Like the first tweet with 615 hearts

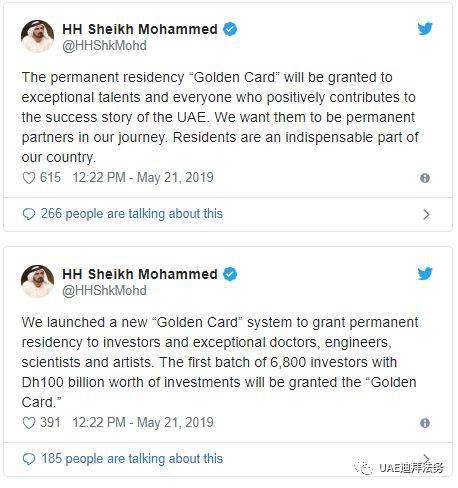coord(29,178)
